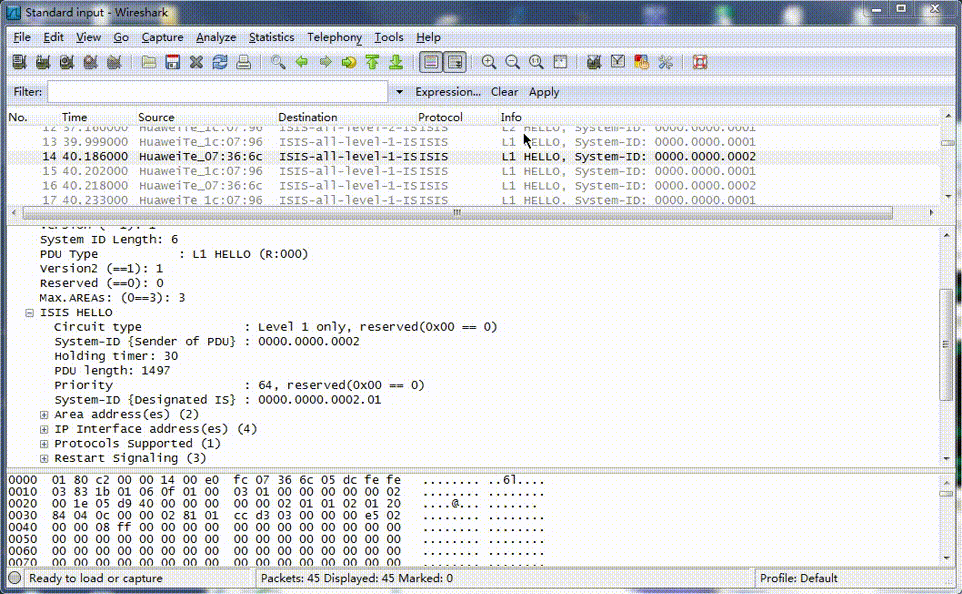Open a capture file folder icon
Screen dimensions: 962x594
(148, 62)
